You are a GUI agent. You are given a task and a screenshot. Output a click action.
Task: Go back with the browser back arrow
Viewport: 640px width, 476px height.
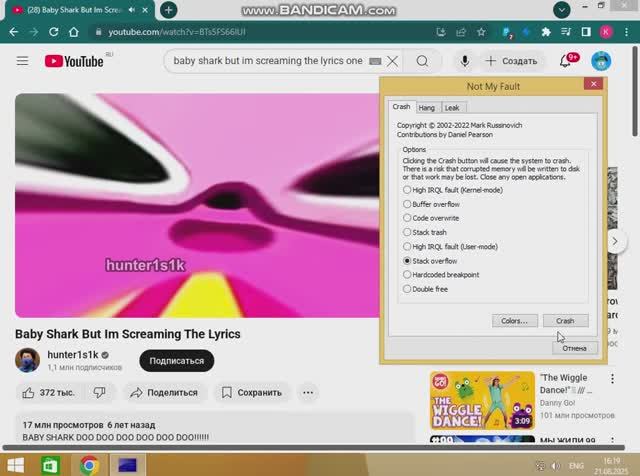[x=13, y=32]
